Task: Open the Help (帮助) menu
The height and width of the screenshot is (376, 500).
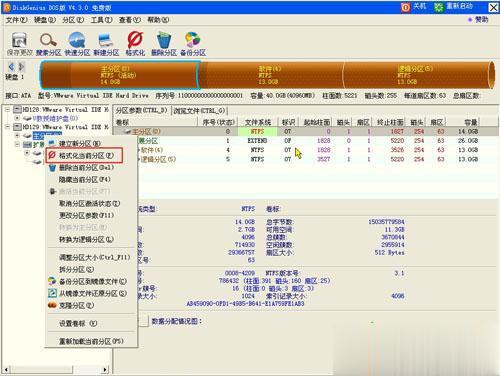Action: tap(158, 20)
